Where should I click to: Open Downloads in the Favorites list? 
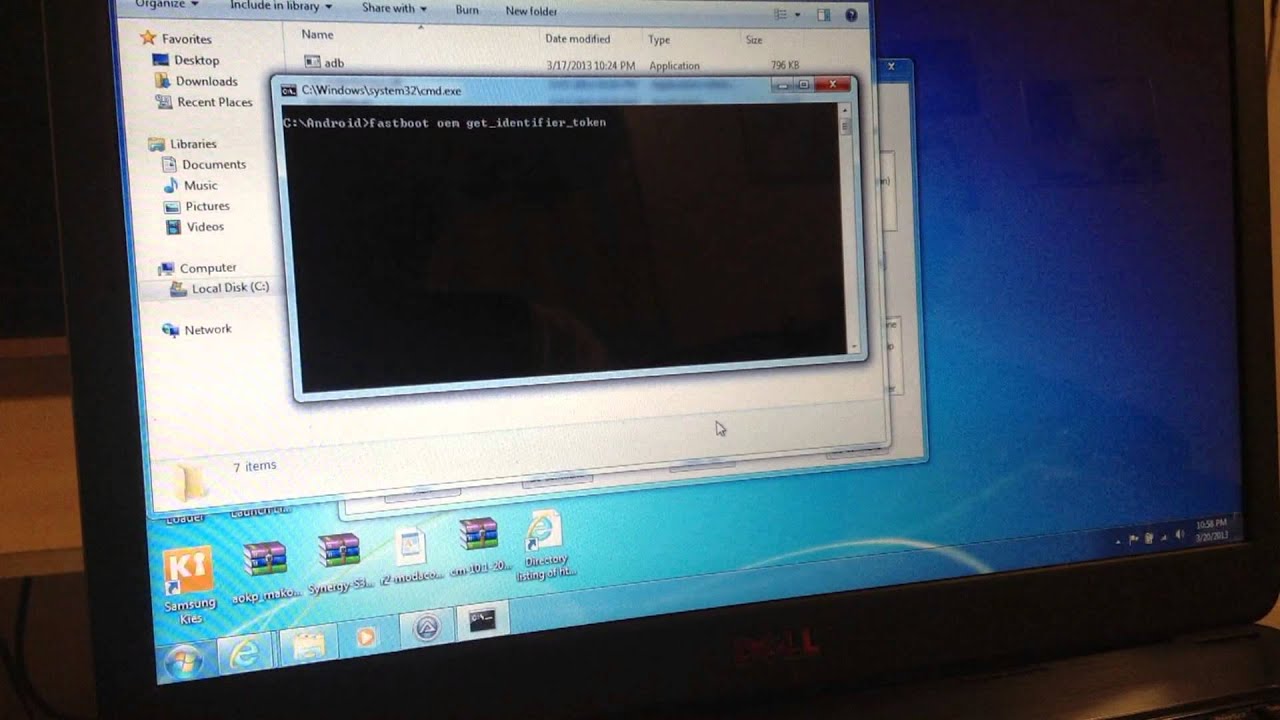(x=196, y=81)
